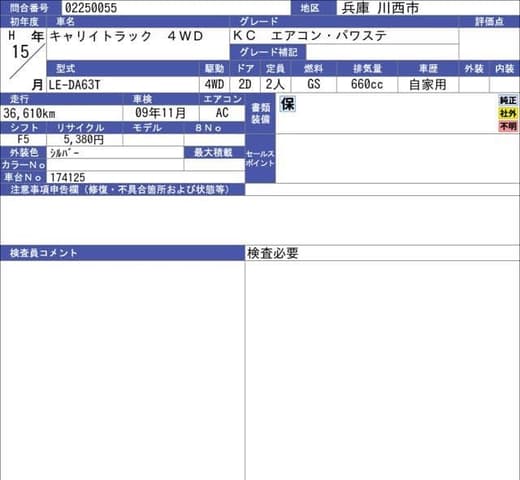Click the 車台No label
The width and height of the screenshot is (520, 480).
point(23,177)
